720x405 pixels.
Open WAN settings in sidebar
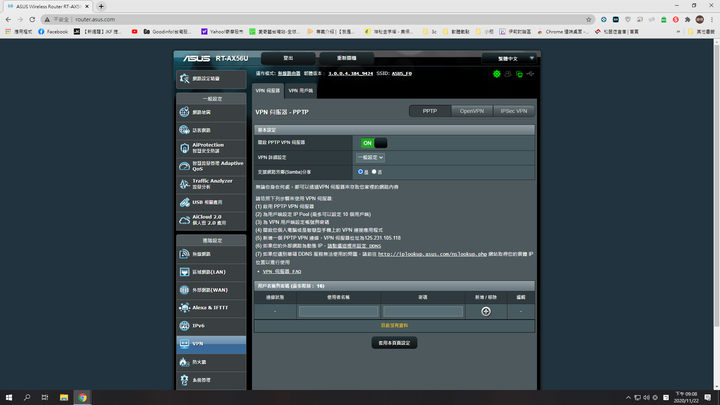(x=211, y=290)
